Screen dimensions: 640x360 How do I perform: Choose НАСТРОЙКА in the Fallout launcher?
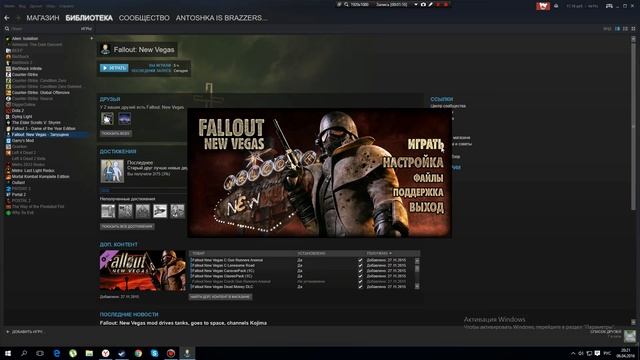[413, 162]
